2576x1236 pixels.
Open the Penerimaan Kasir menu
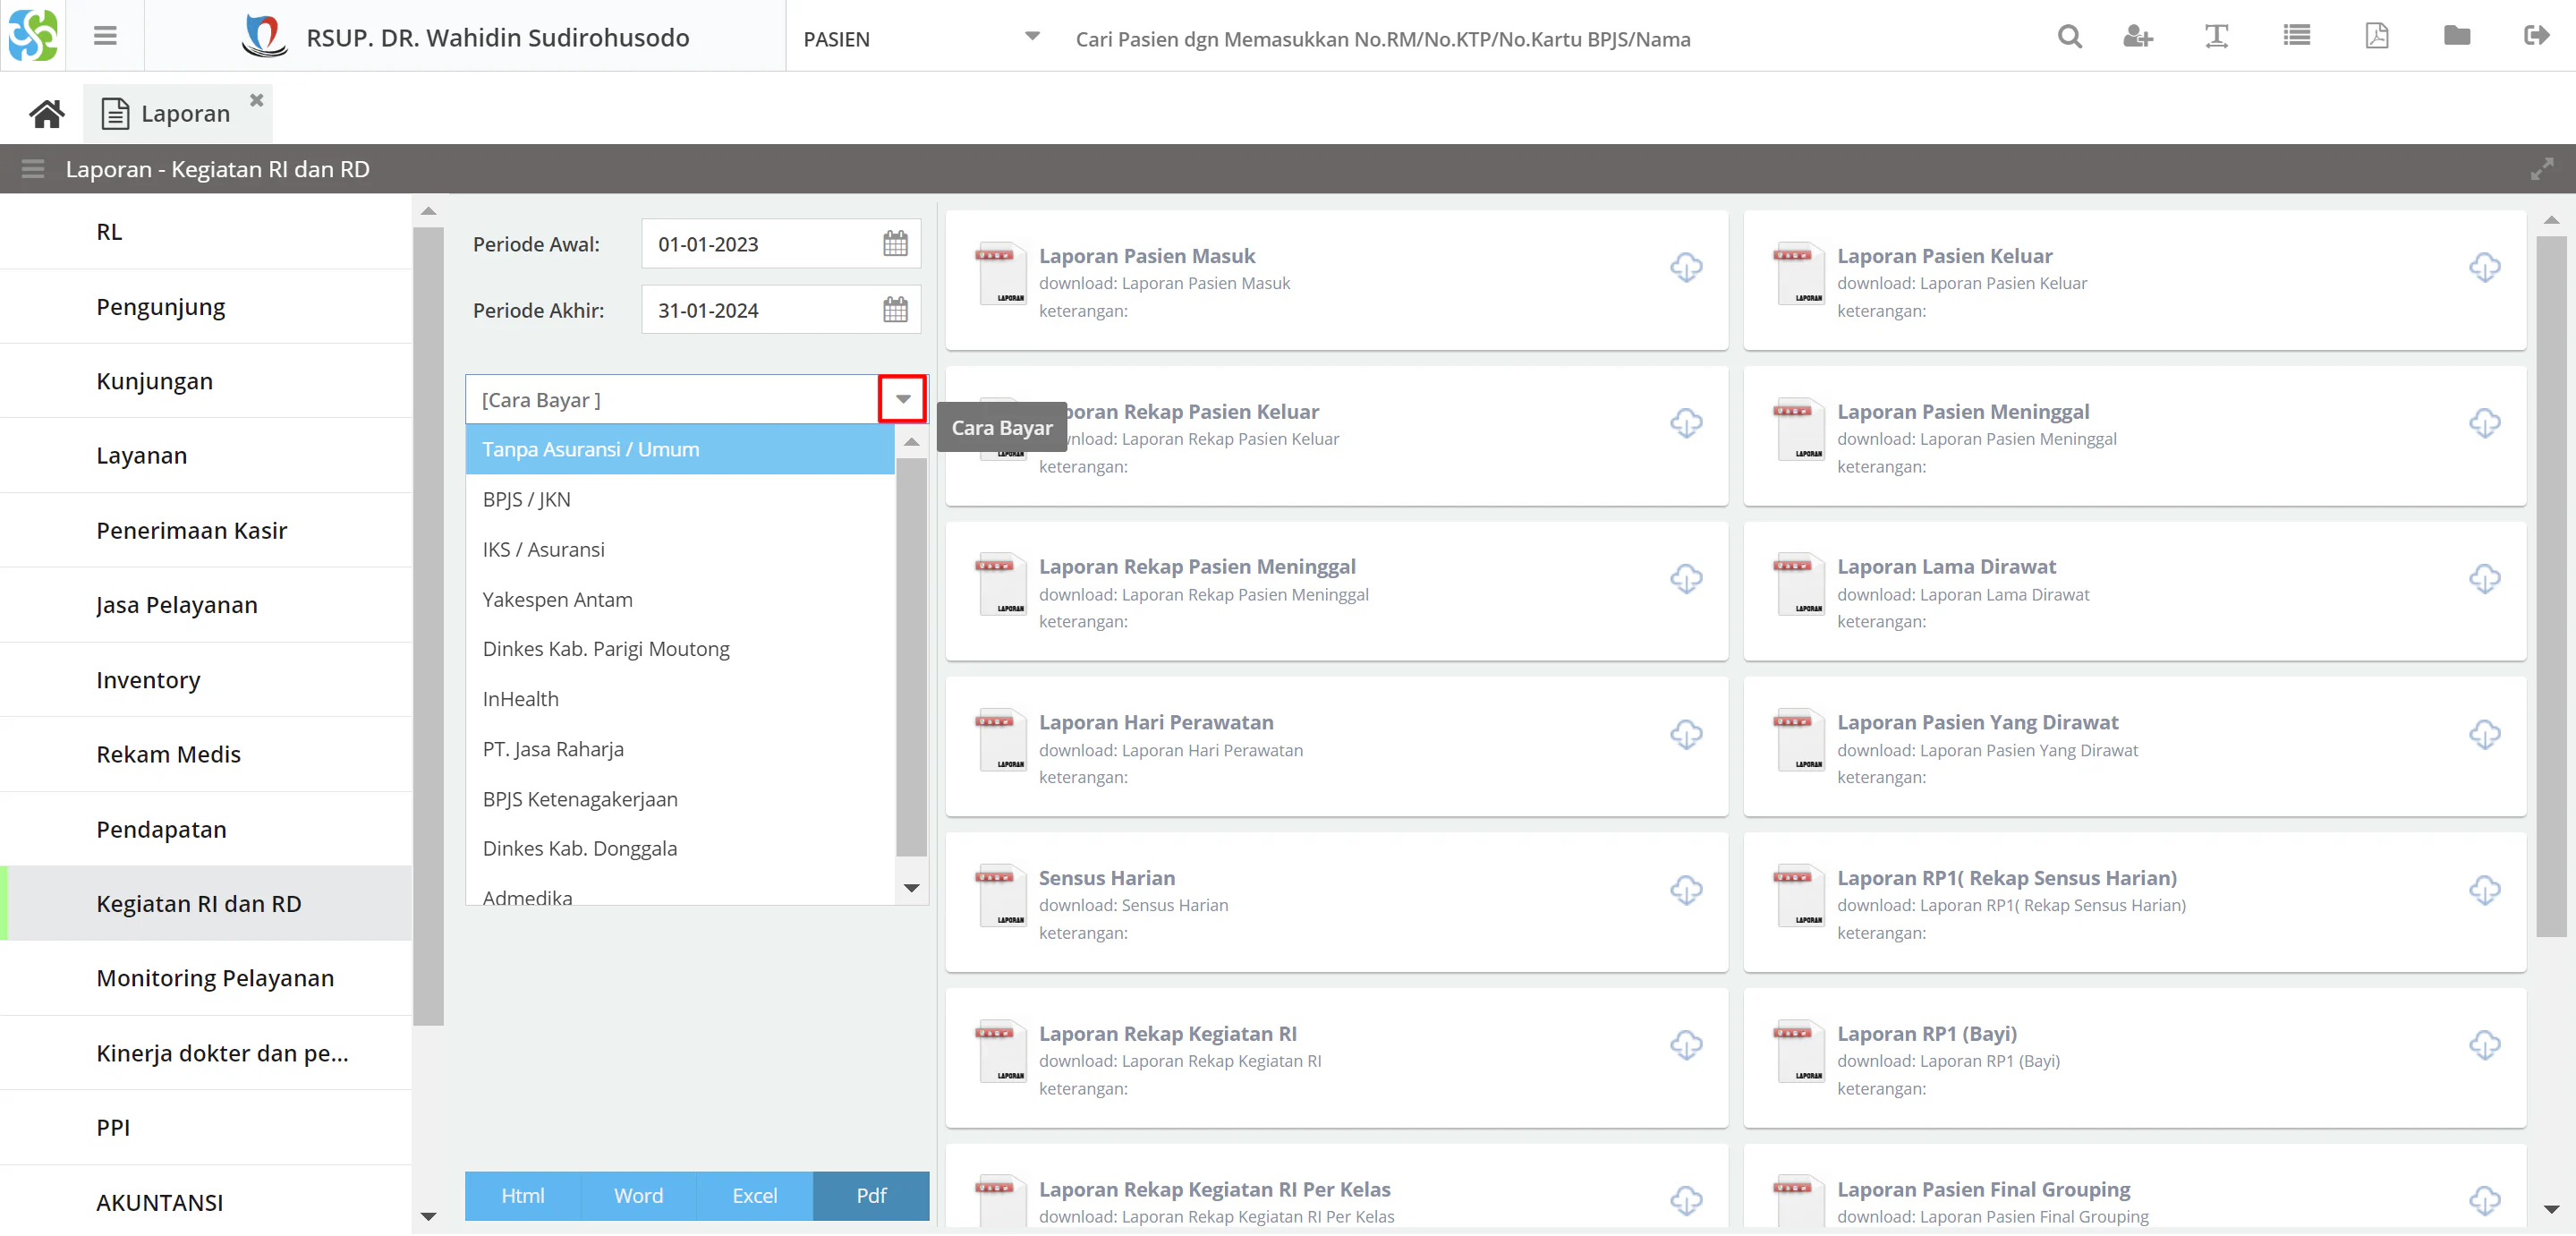[x=205, y=530]
